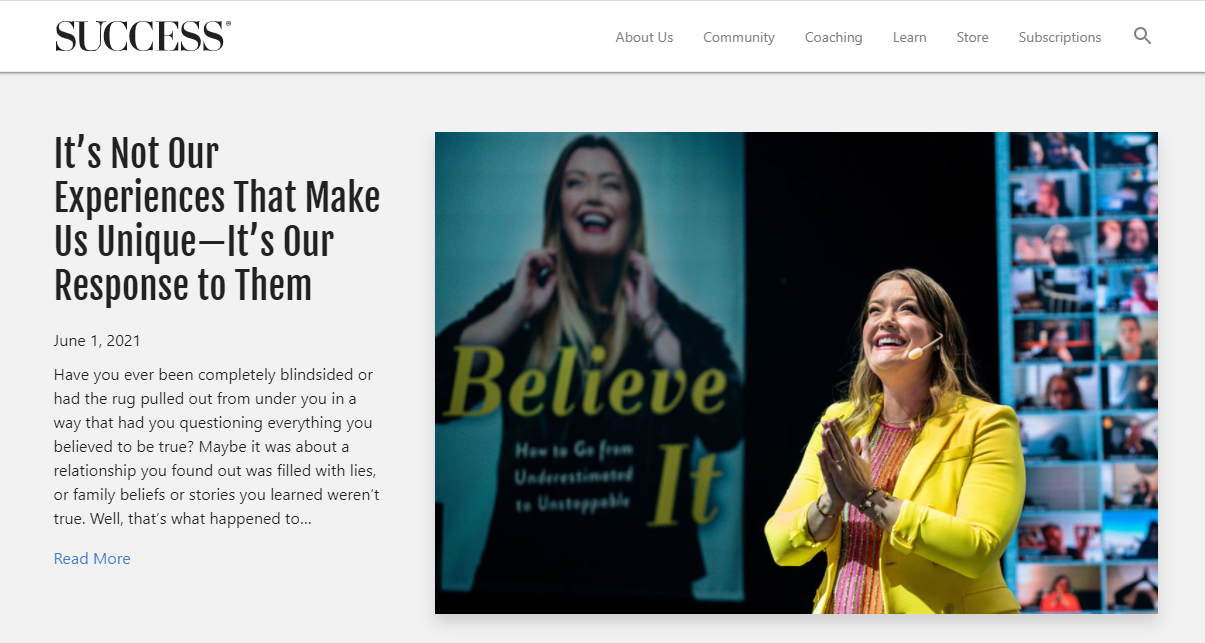Open the About Us menu
This screenshot has height=643, width=1205.
coord(644,37)
